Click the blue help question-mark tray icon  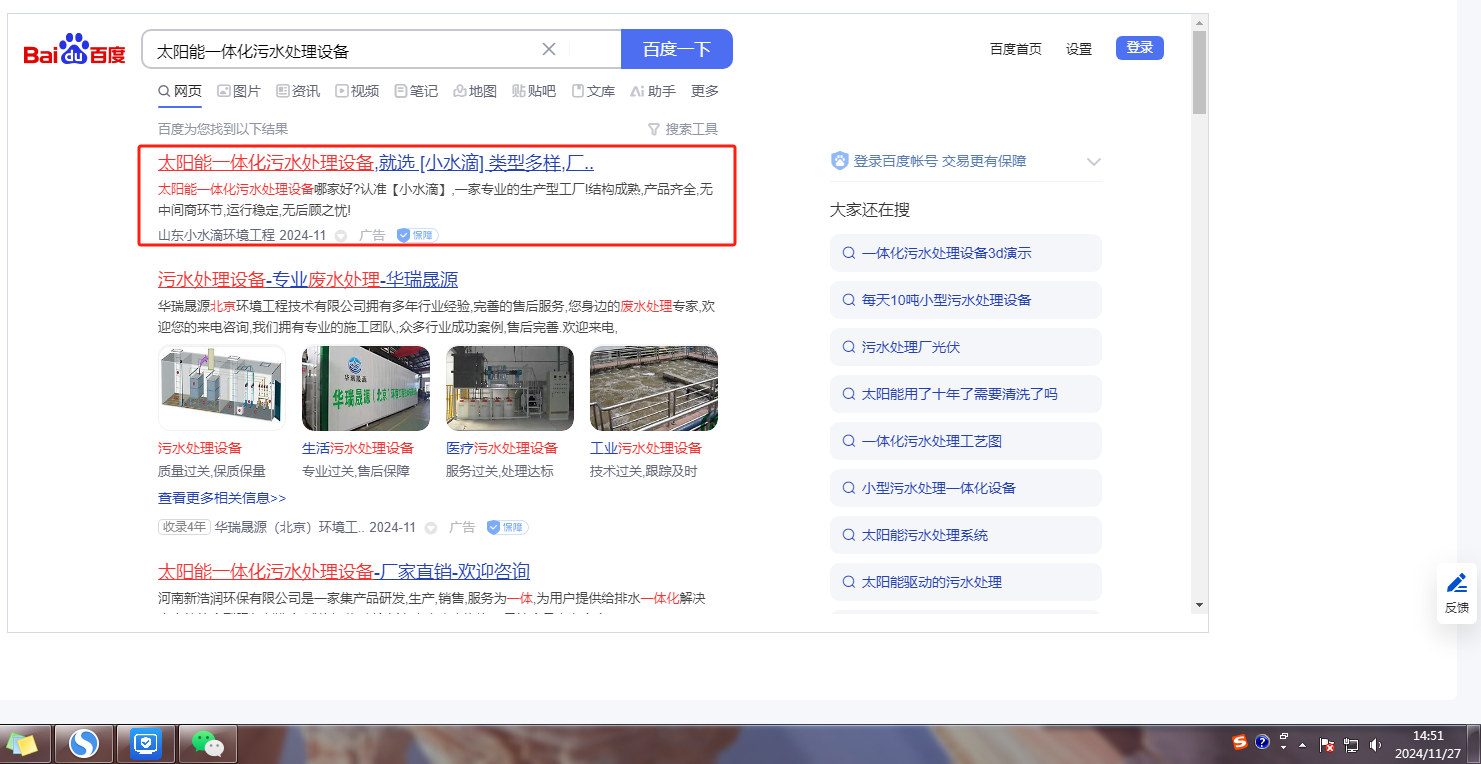[1262, 742]
